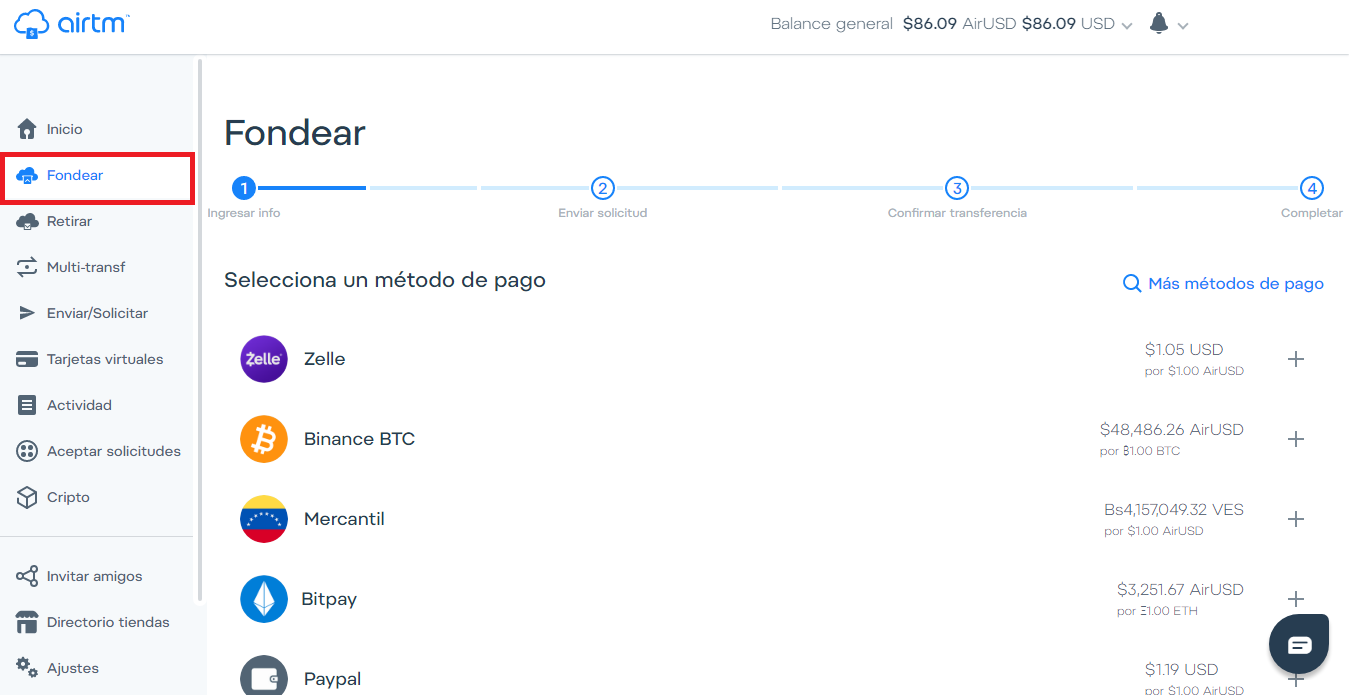Select the Bitpay method name

[x=329, y=599]
